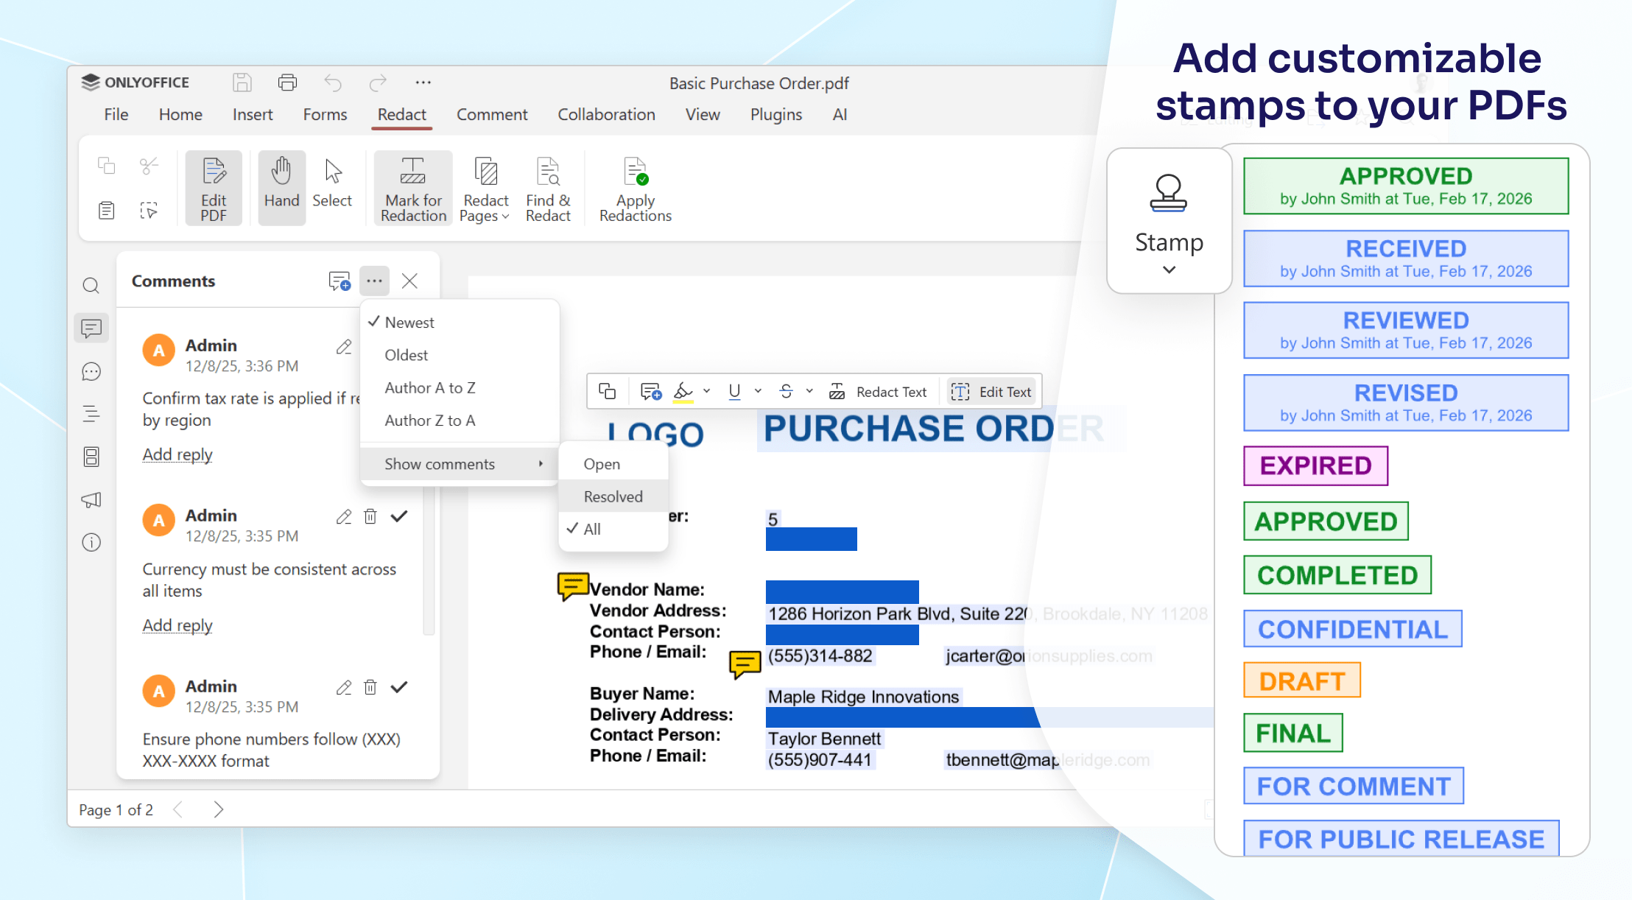This screenshot has width=1632, height=900.
Task: Select Resolved in the Show comments submenu
Action: [612, 496]
